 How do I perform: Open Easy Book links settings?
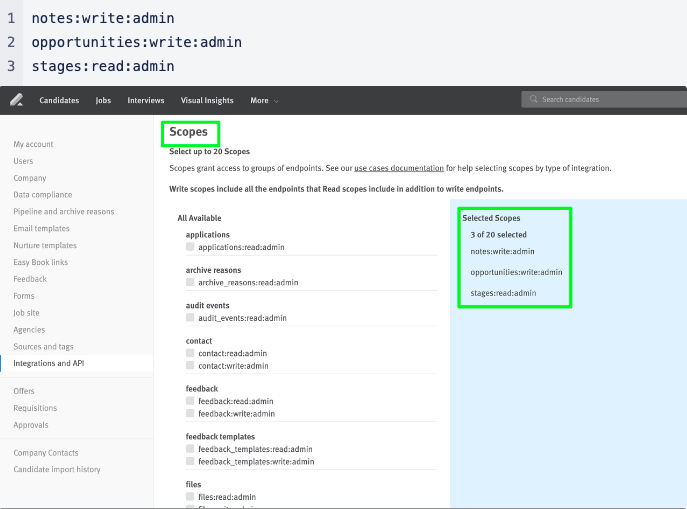coord(40,262)
